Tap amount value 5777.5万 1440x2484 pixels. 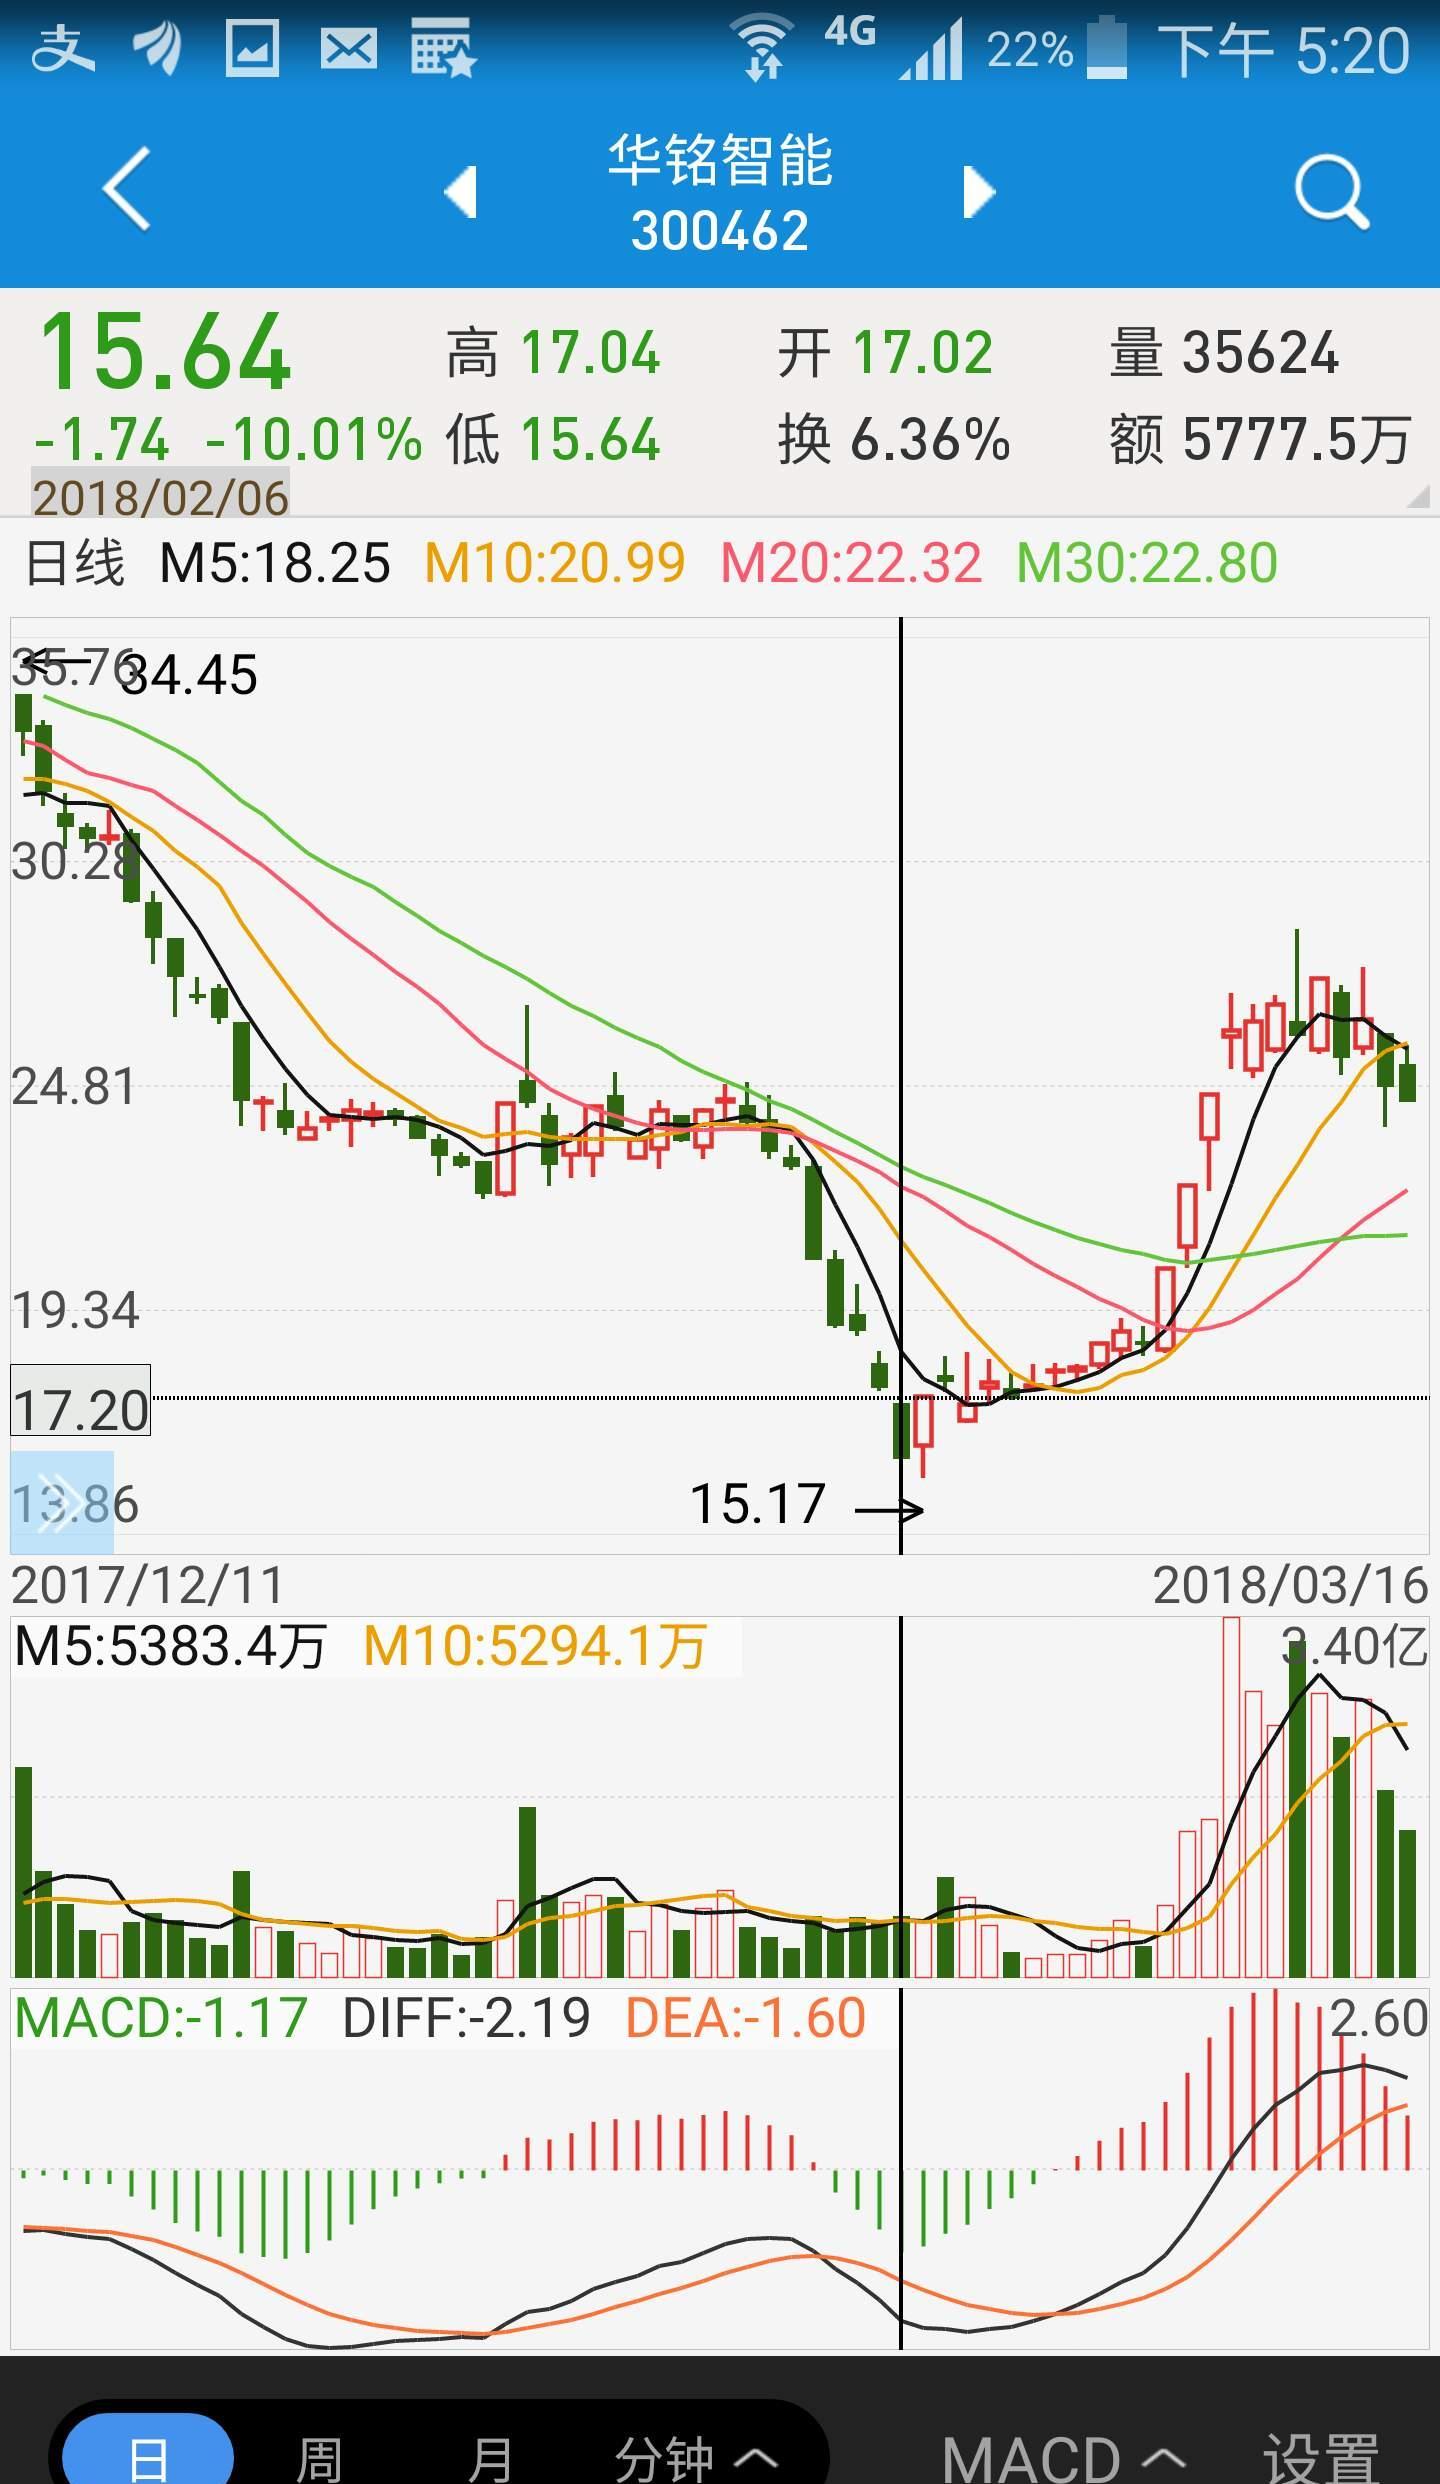pyautogui.click(x=1297, y=440)
